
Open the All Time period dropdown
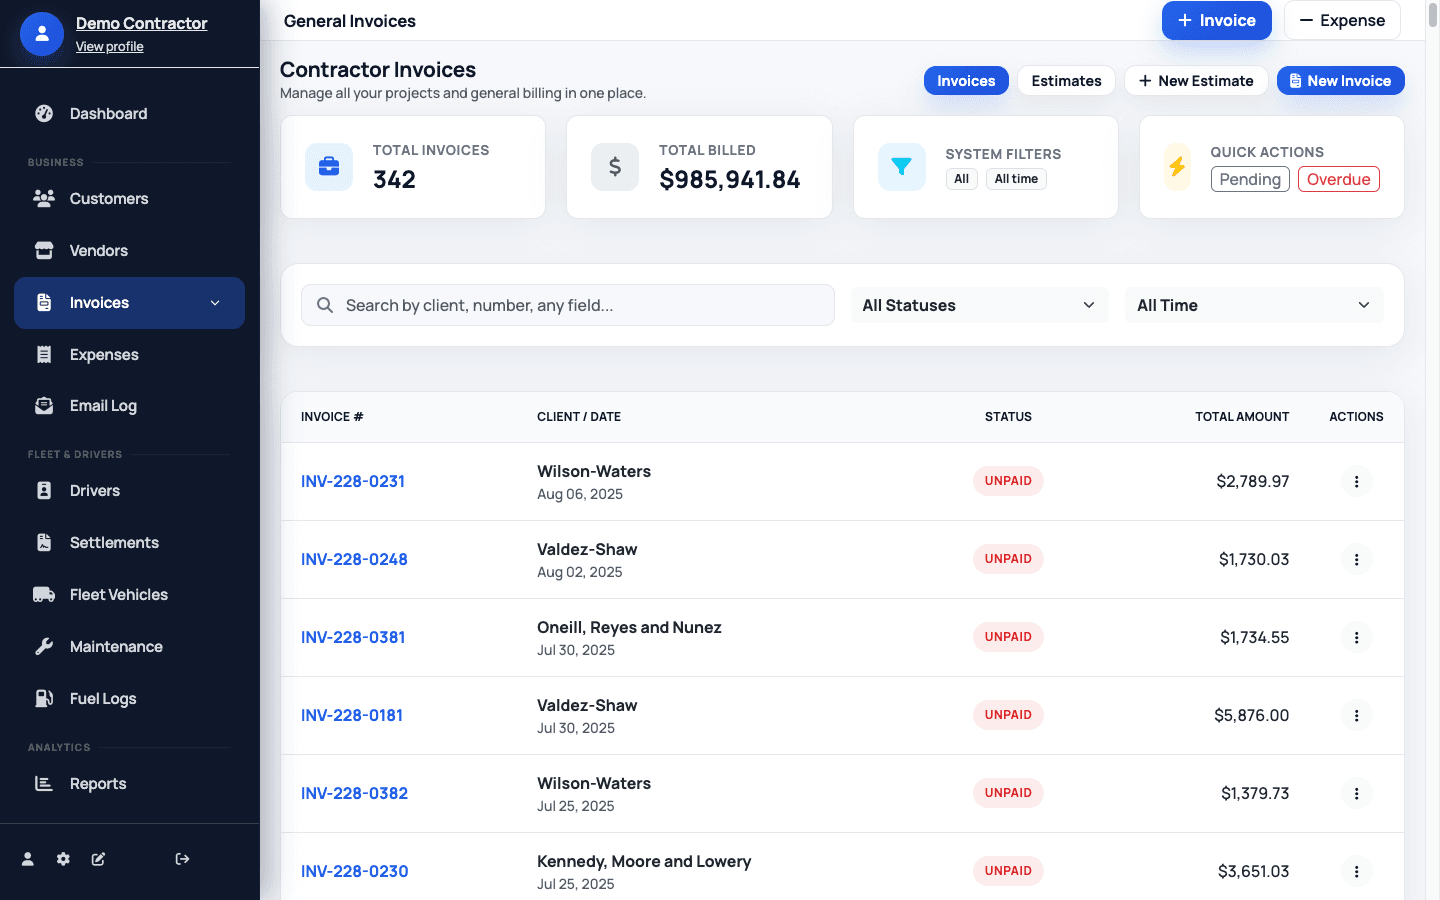click(x=1254, y=305)
